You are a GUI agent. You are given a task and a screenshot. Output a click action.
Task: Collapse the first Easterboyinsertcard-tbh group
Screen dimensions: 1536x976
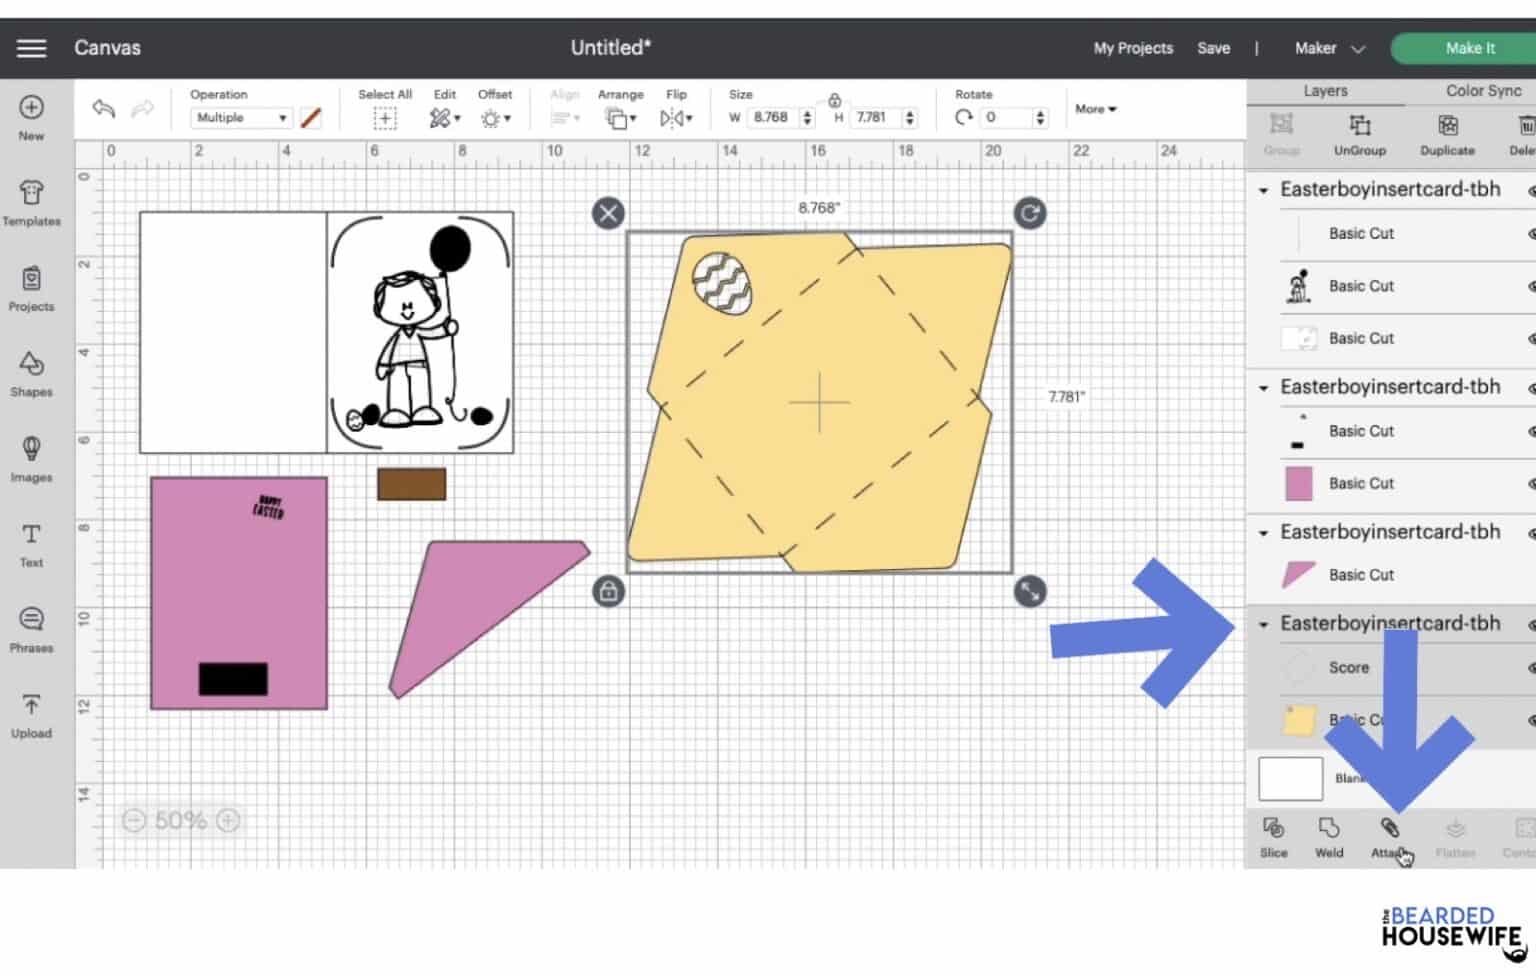pyautogui.click(x=1263, y=190)
